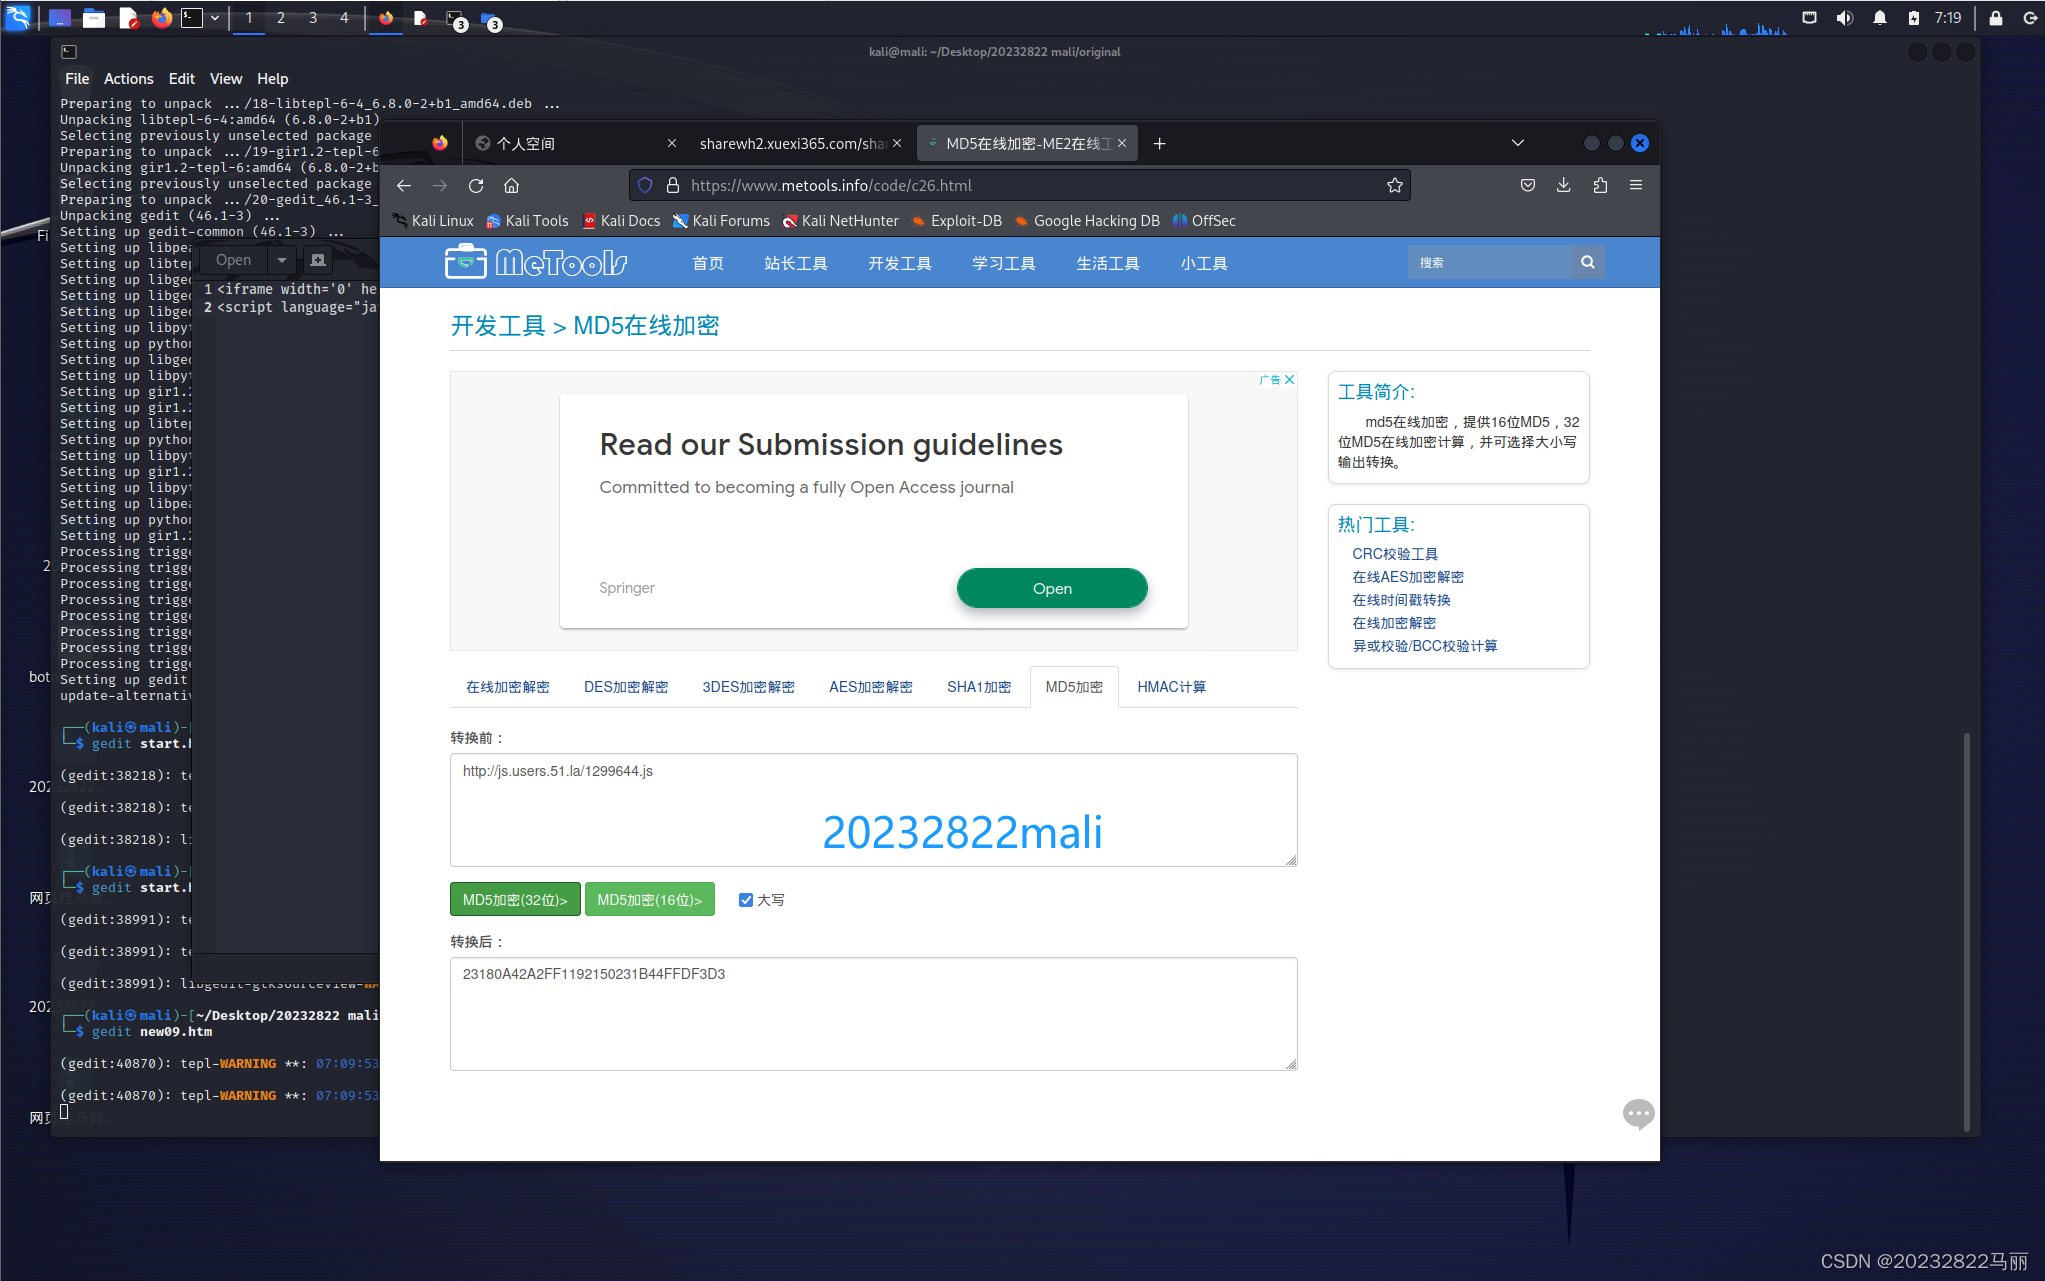Open the log out icon in the panel

[x=2029, y=18]
